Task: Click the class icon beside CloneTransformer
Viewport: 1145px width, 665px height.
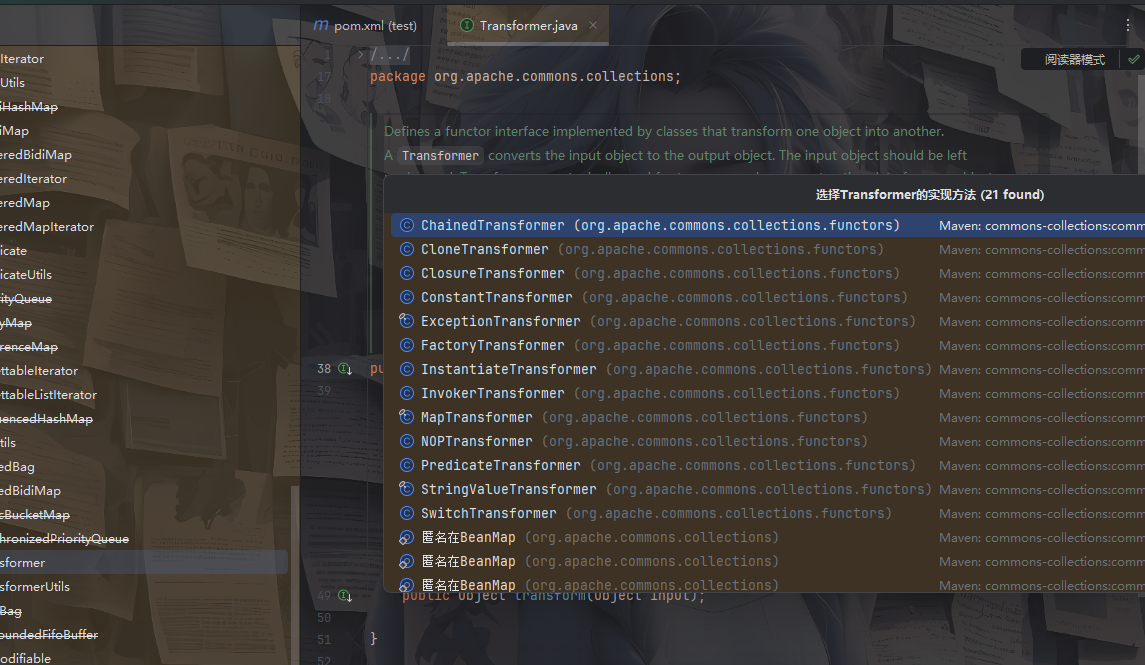Action: coord(407,250)
